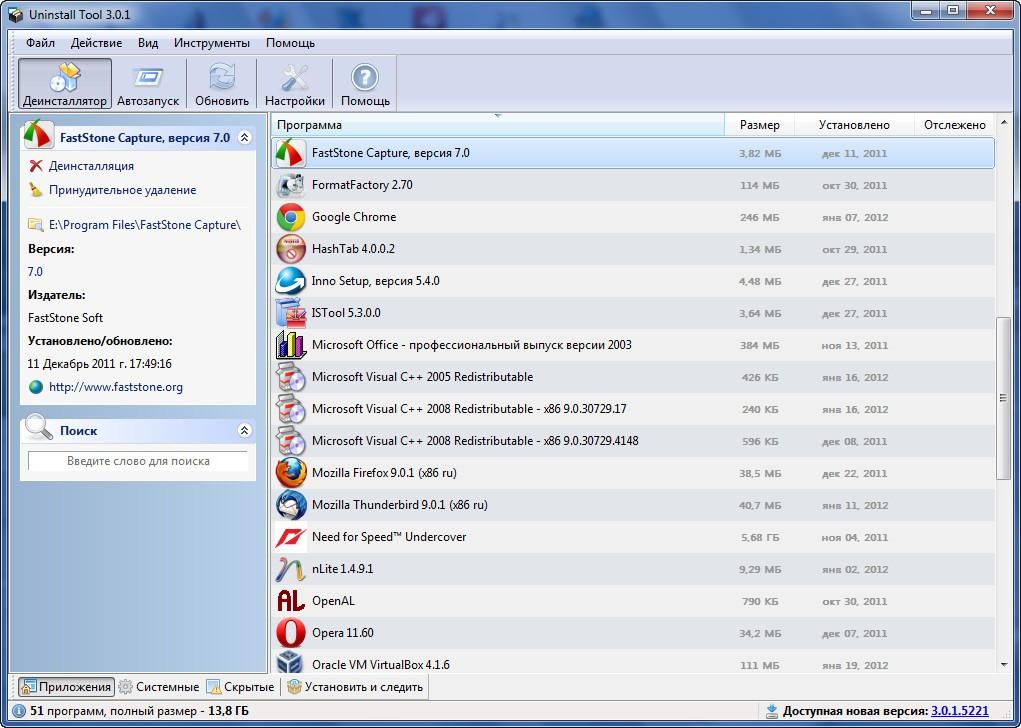
Task: Click the 11 Декабрь 2011 г. 17:49:16 timestamp
Action: [100, 364]
